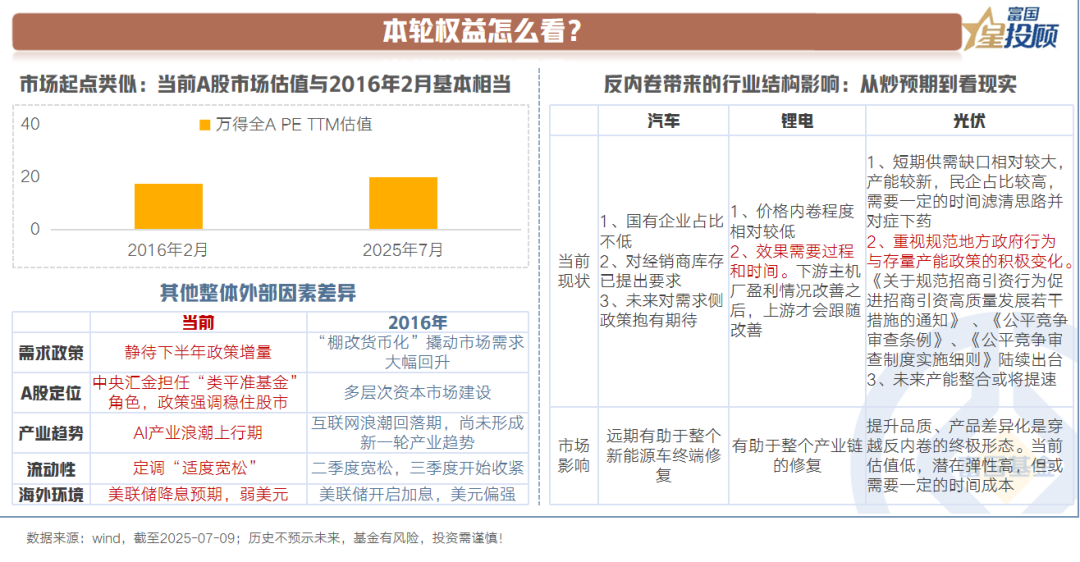Click the column header 锂电
Viewport: 1080px width, 562px height.
797,121
